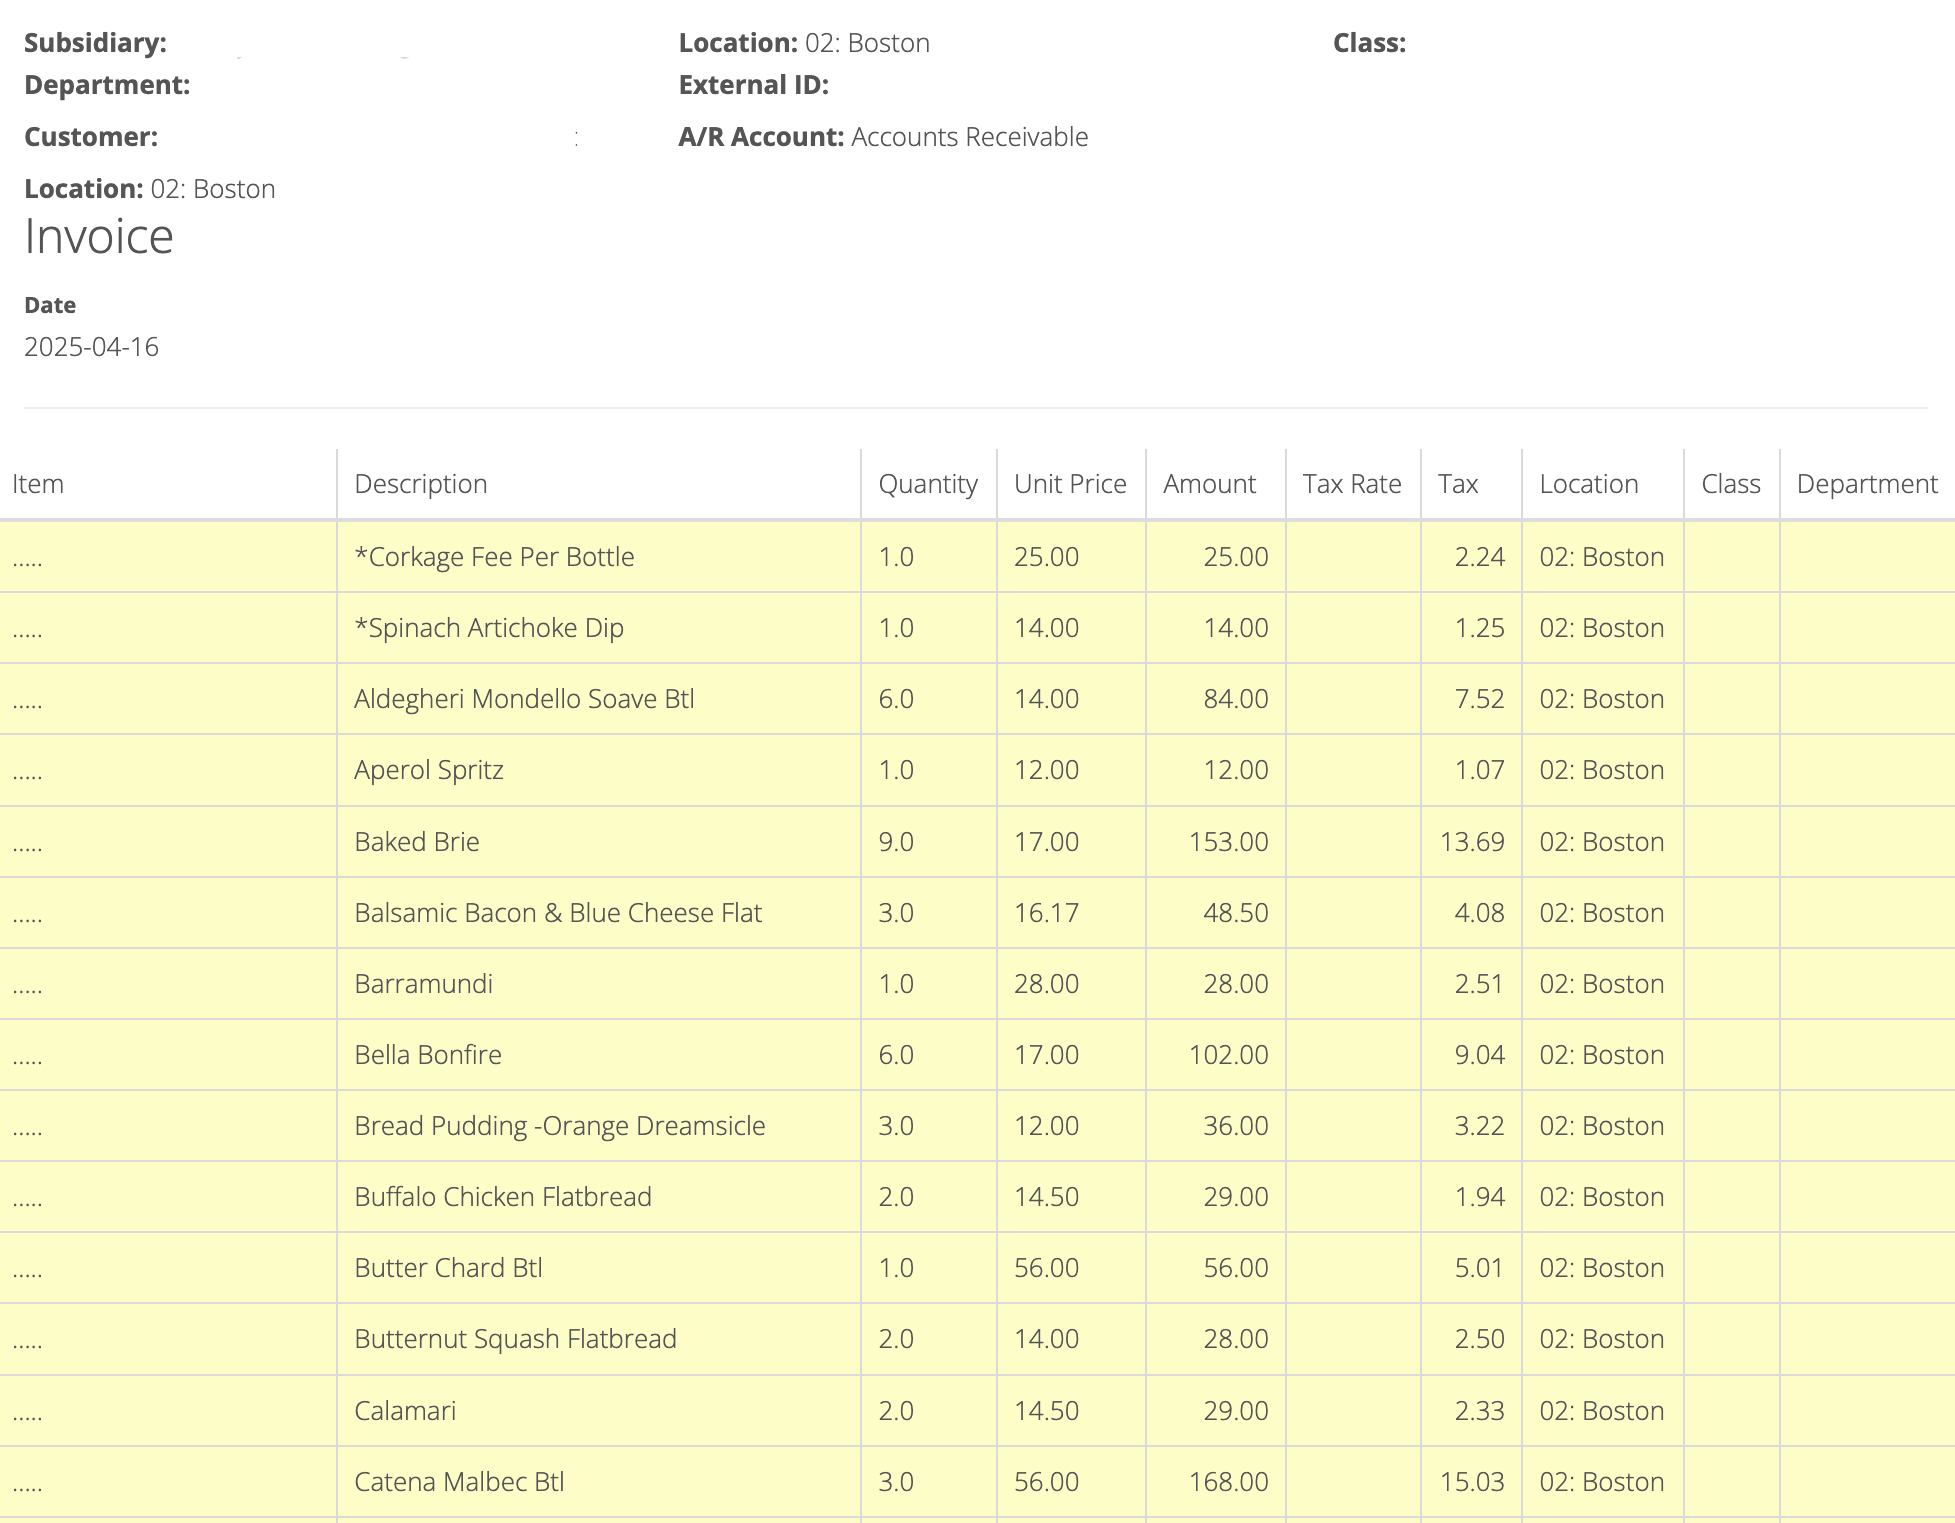
Task: Click the External ID label
Action: click(x=754, y=85)
